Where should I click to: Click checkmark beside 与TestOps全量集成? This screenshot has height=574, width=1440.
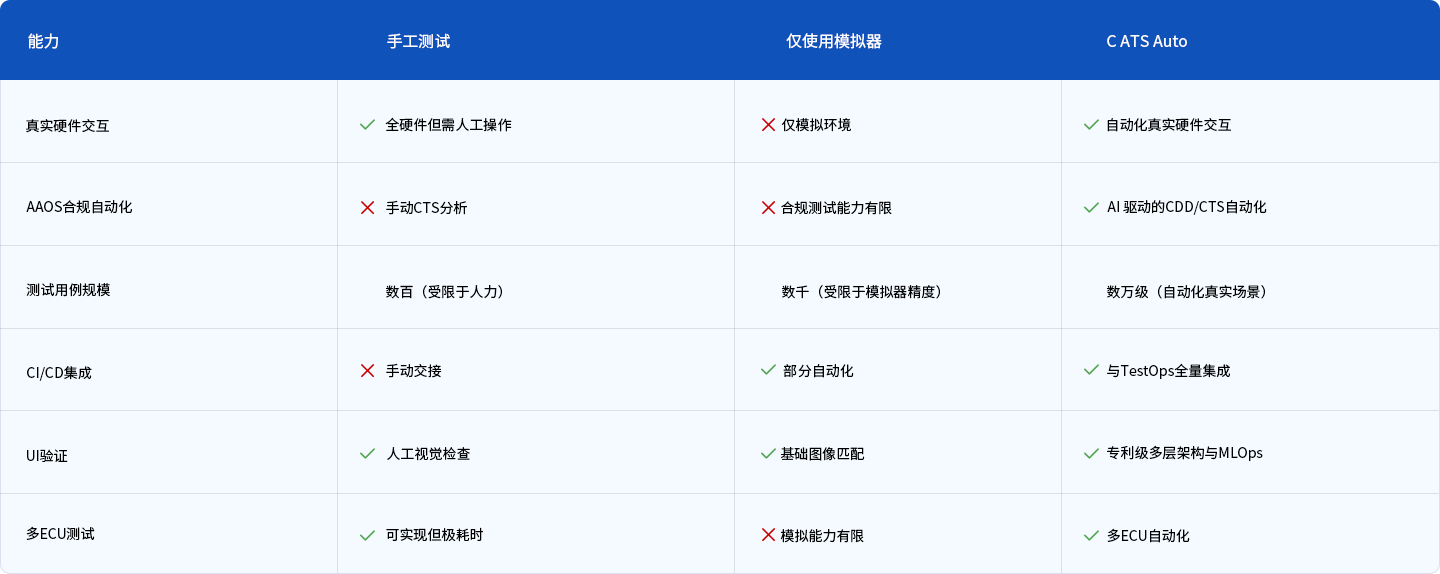(x=1091, y=370)
